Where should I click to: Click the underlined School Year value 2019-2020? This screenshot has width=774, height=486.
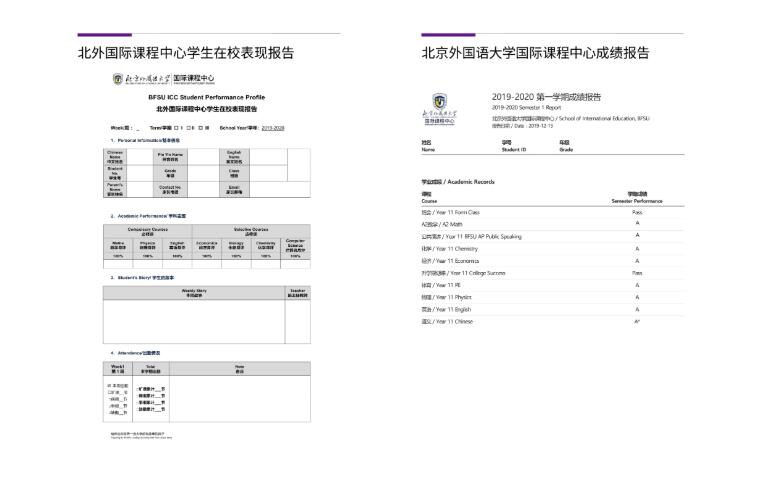point(273,128)
